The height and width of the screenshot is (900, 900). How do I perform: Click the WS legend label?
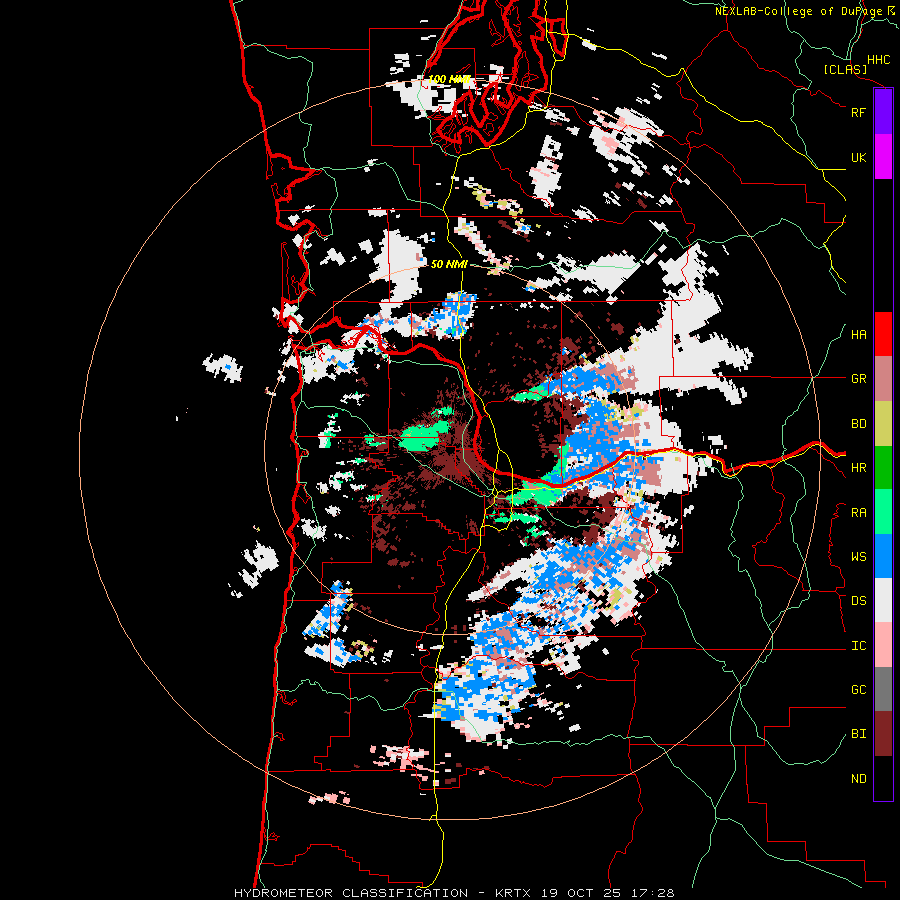point(858,557)
